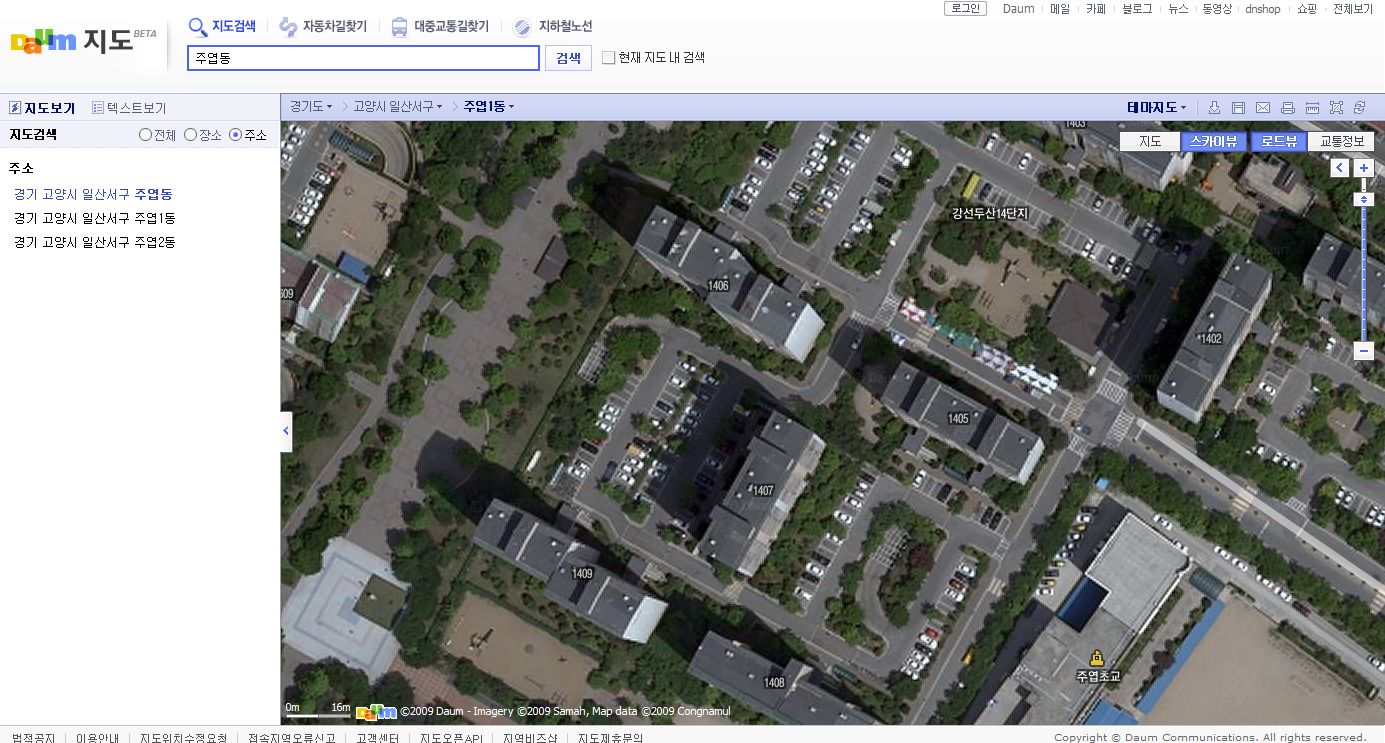Click the 주엽초교 school marker icon
The image size is (1385, 743).
(1097, 658)
